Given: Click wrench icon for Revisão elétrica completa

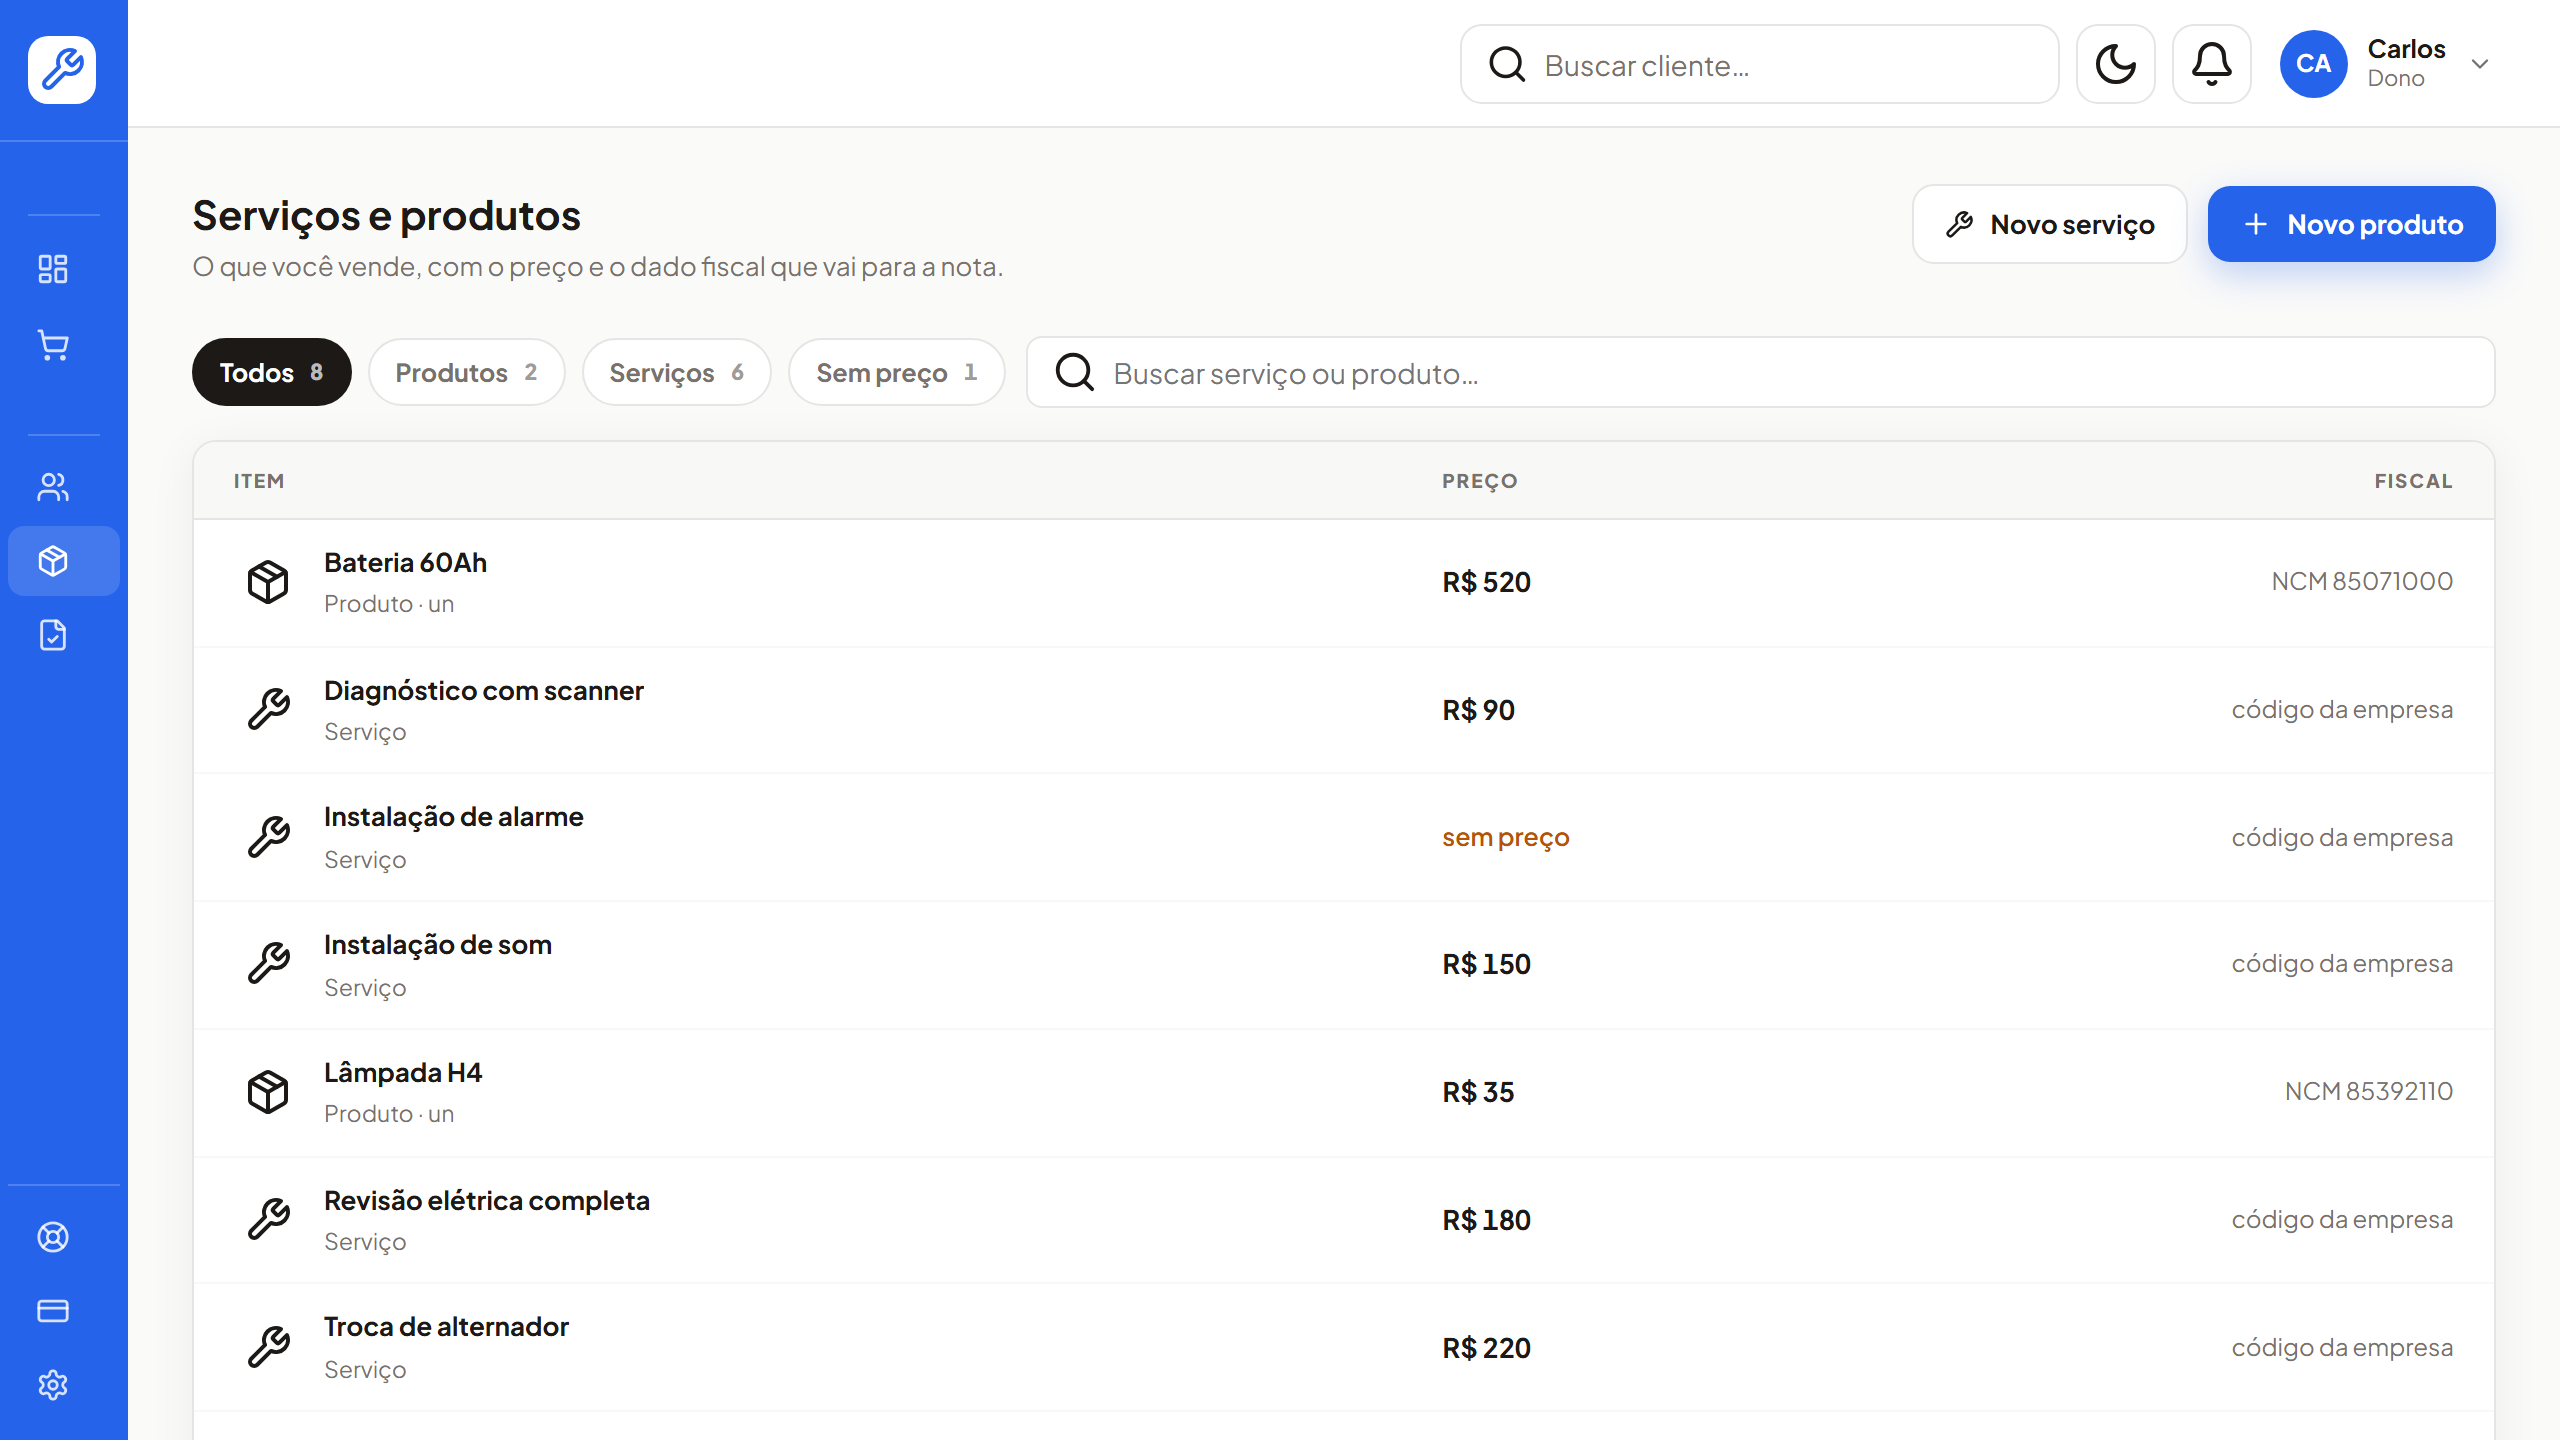Looking at the screenshot, I should (268, 1220).
